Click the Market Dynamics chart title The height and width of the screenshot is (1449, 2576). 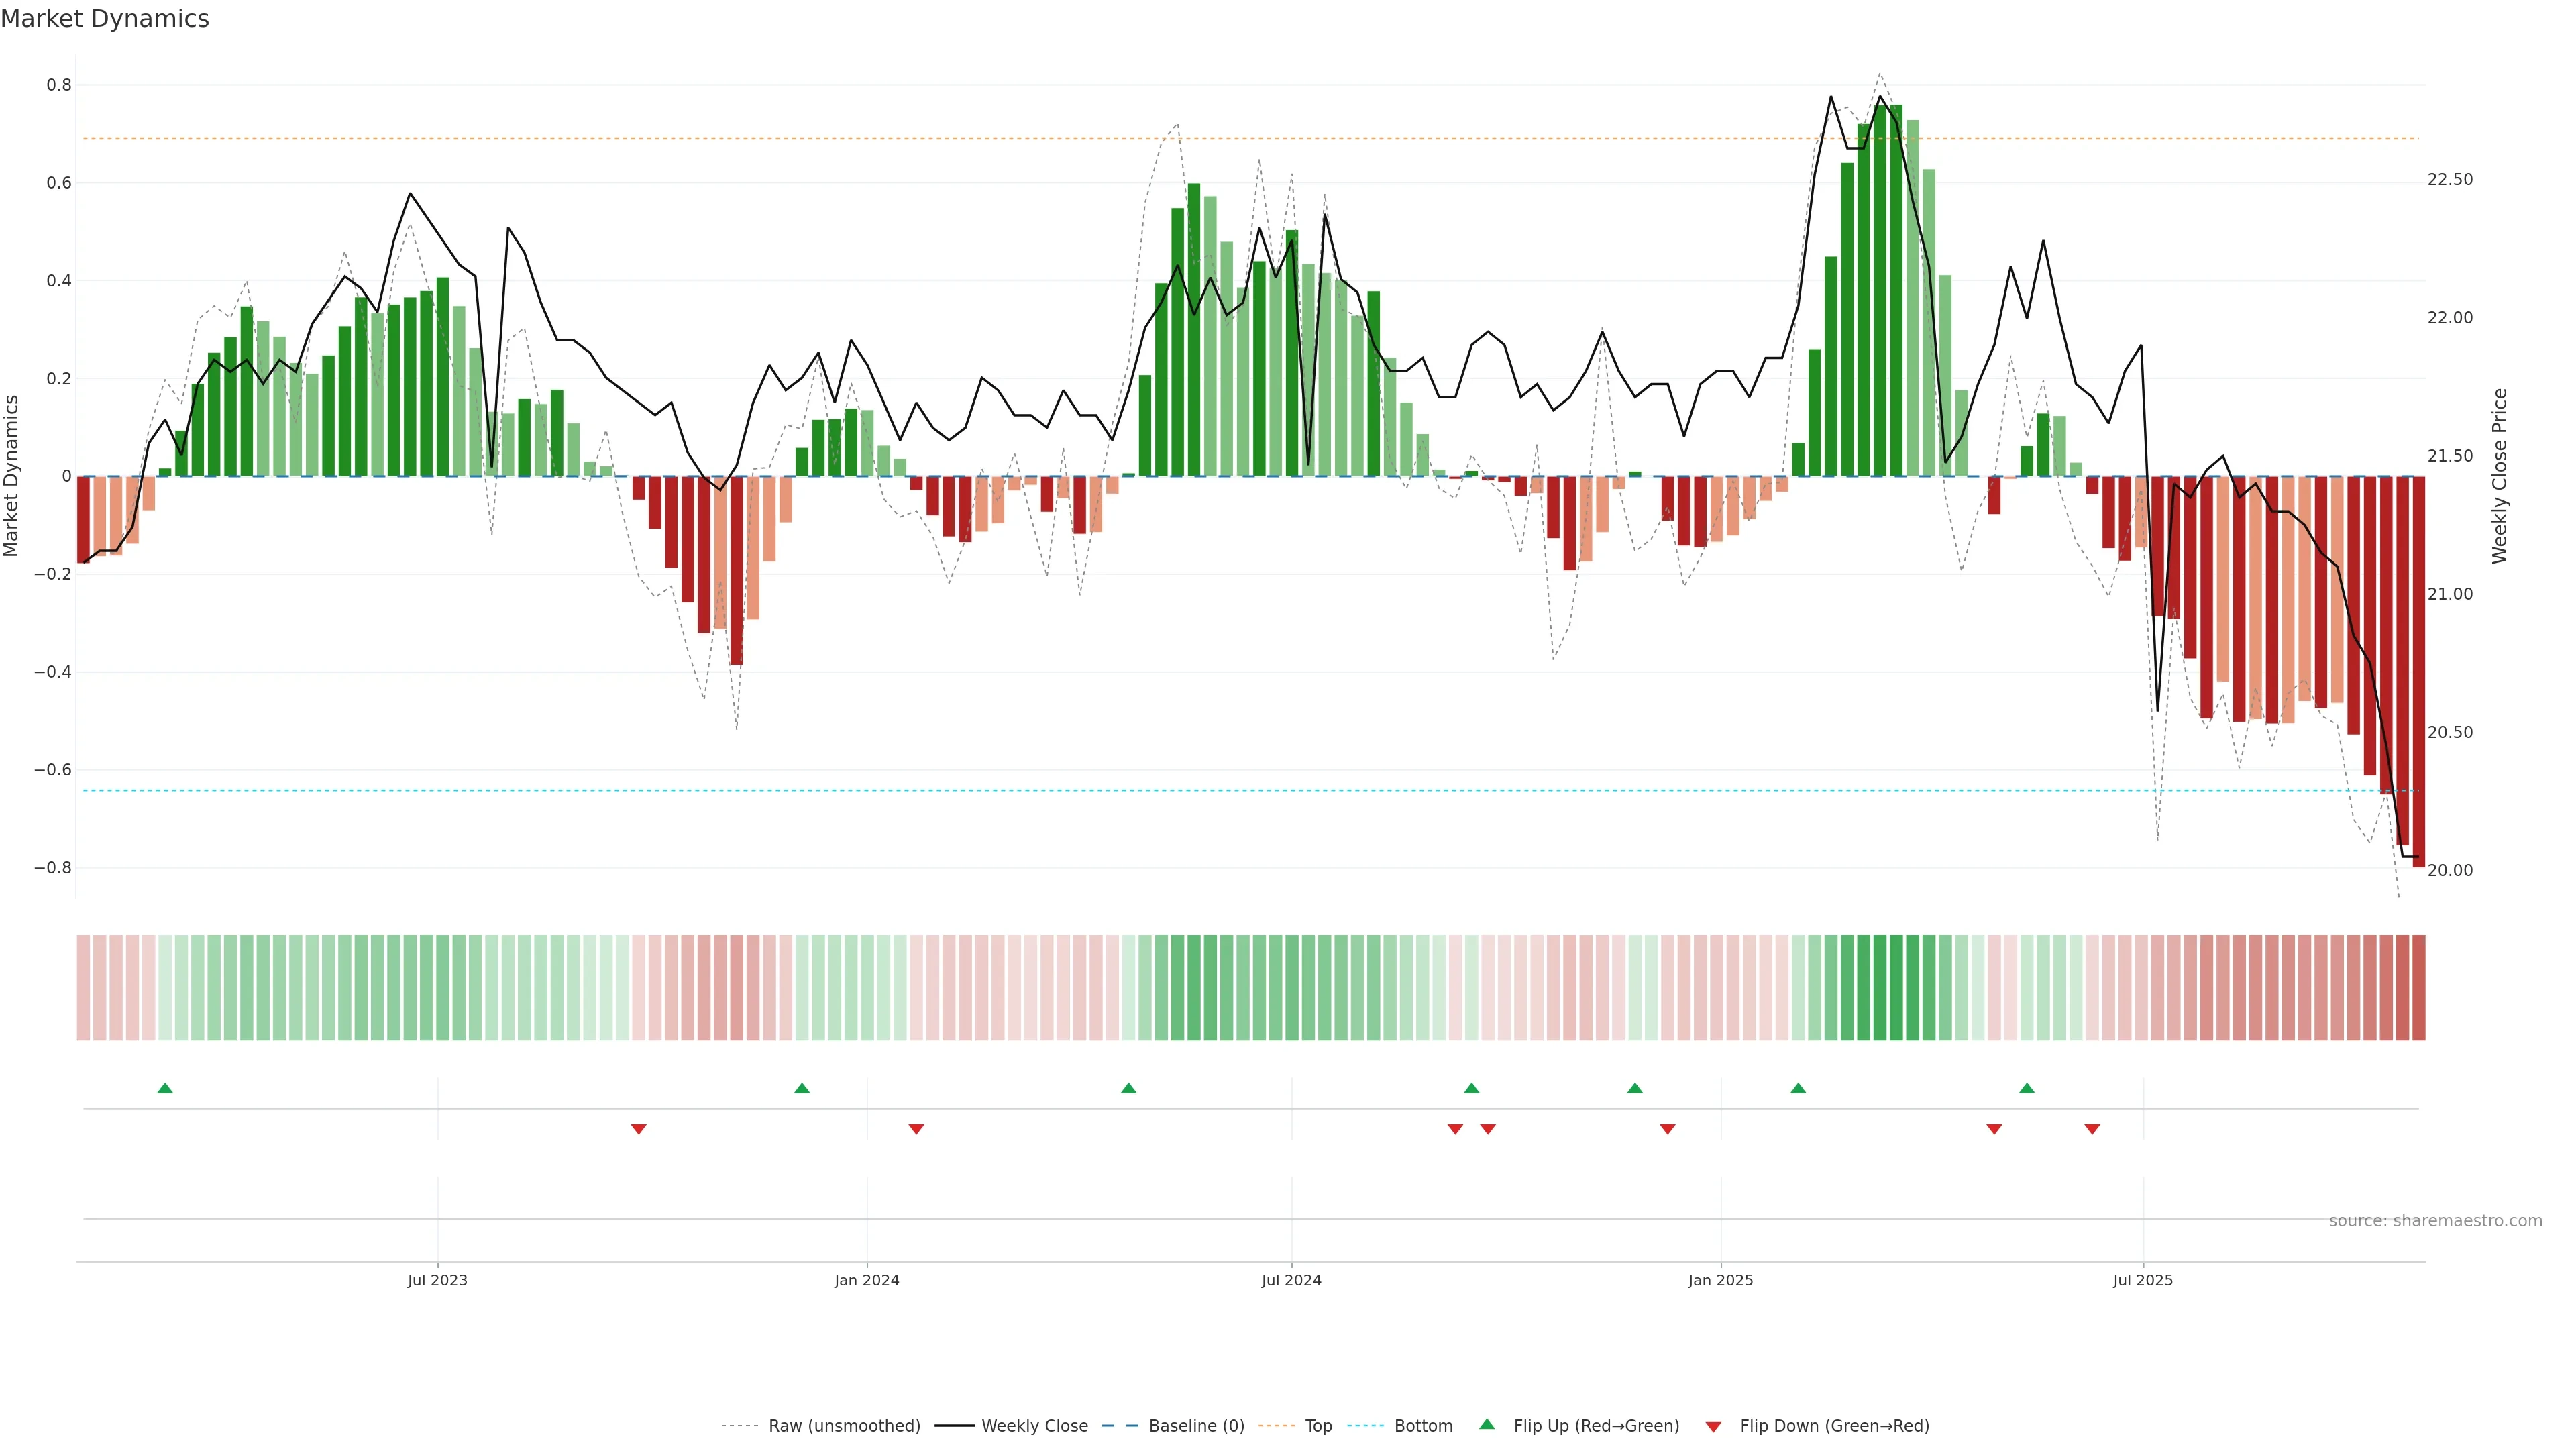tap(105, 19)
